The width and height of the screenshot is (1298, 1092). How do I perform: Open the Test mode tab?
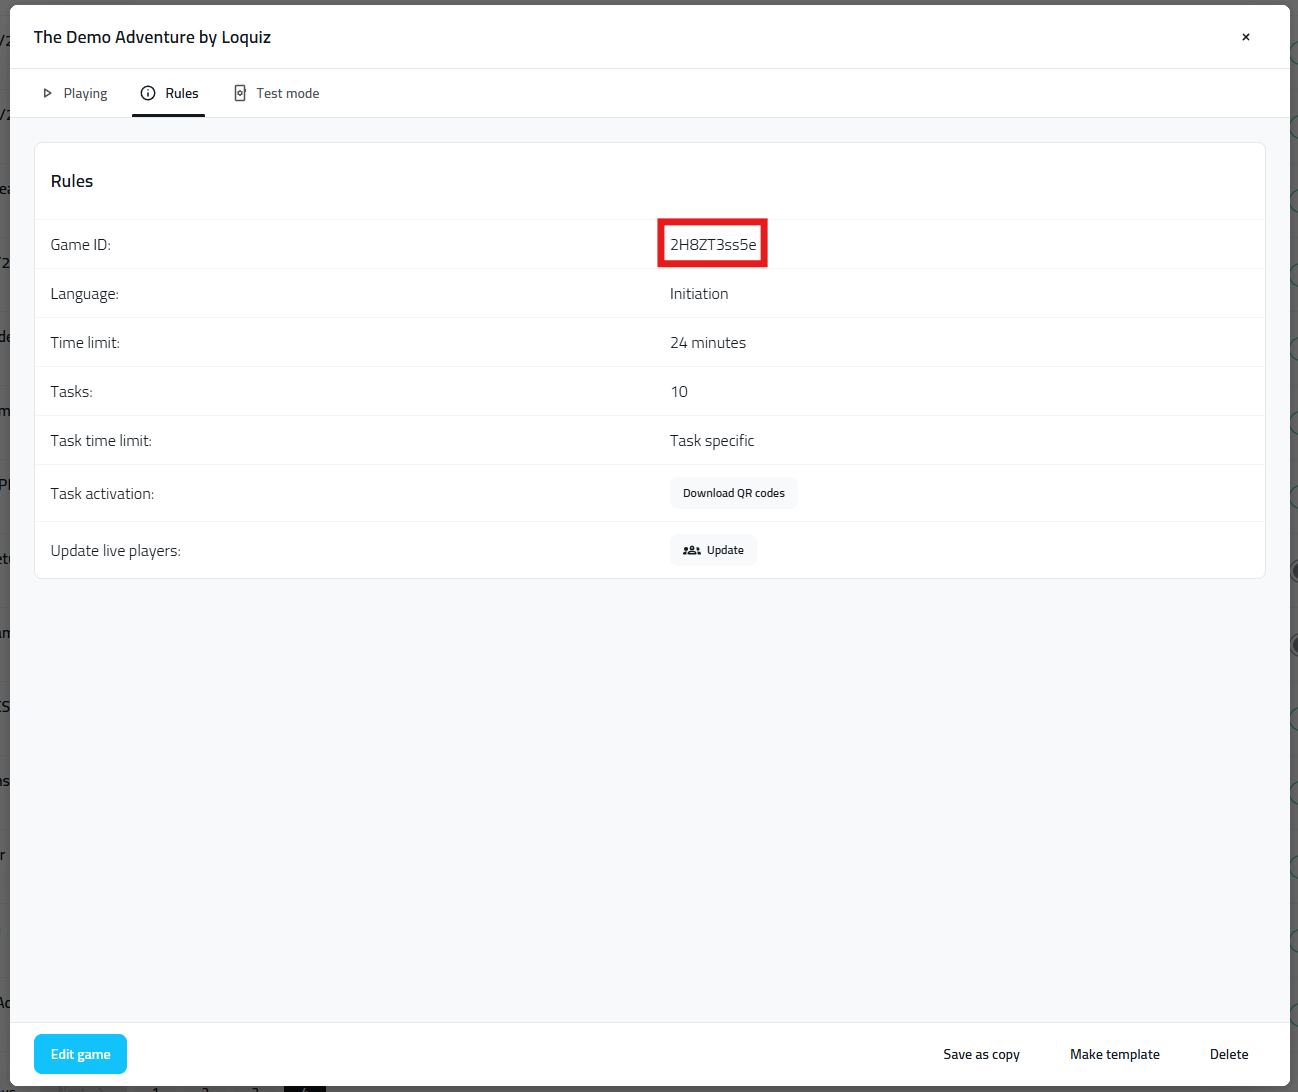pos(287,93)
